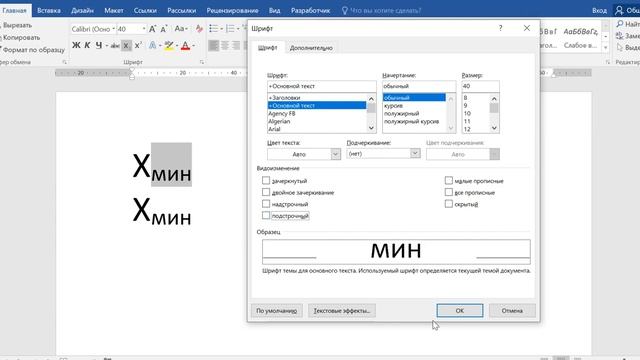Click the Размер input field
Viewport: 640px width, 360px height.
tap(480, 86)
